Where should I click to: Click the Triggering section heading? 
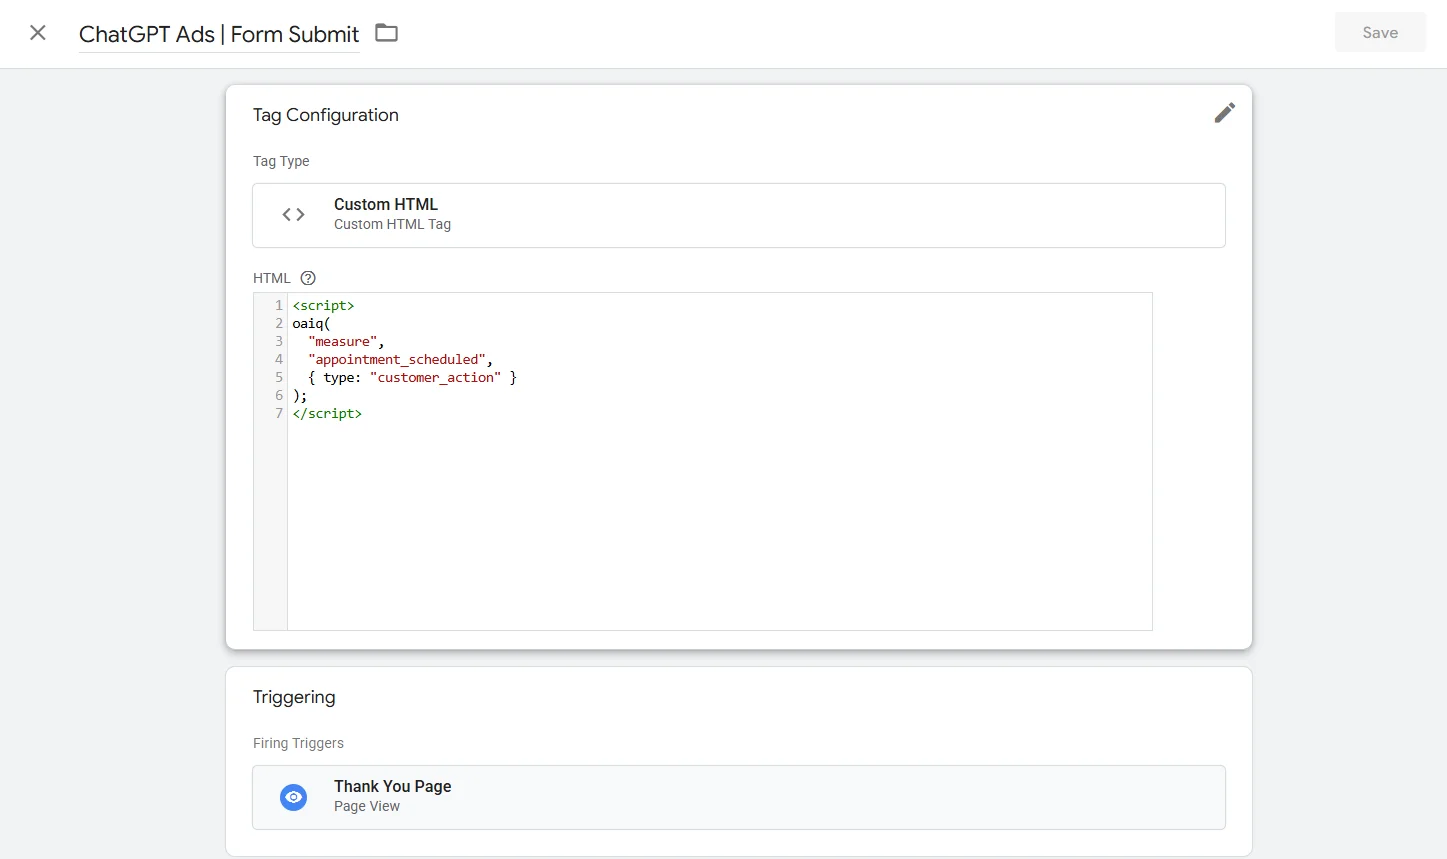click(x=294, y=697)
